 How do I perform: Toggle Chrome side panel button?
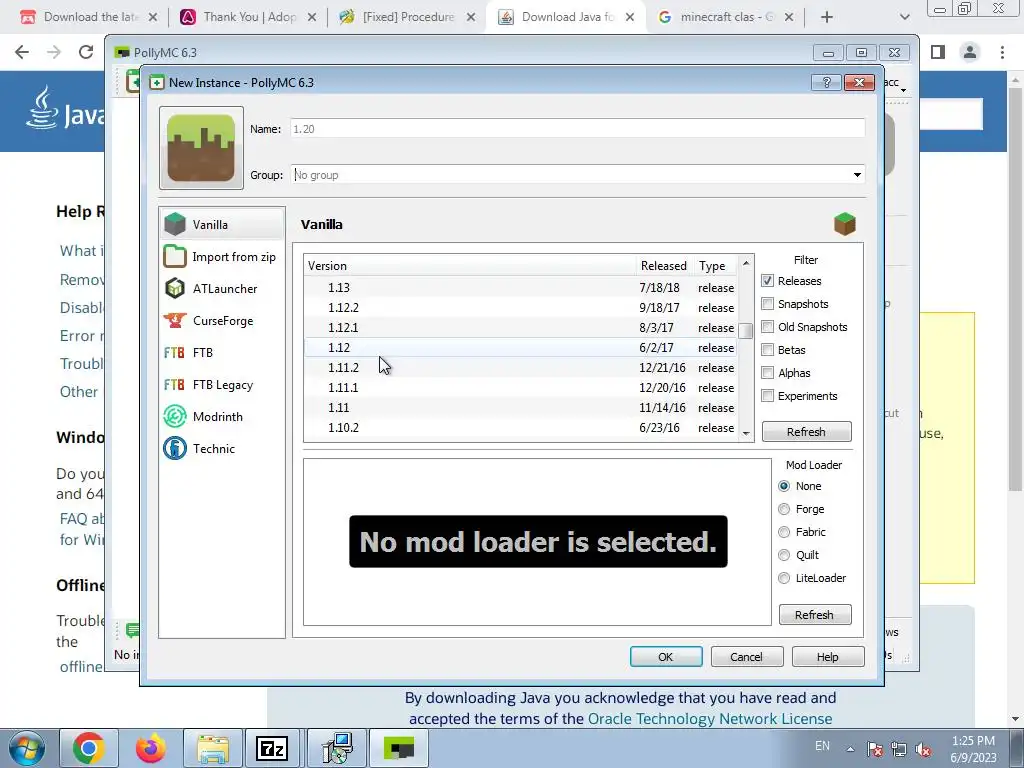pos(938,52)
